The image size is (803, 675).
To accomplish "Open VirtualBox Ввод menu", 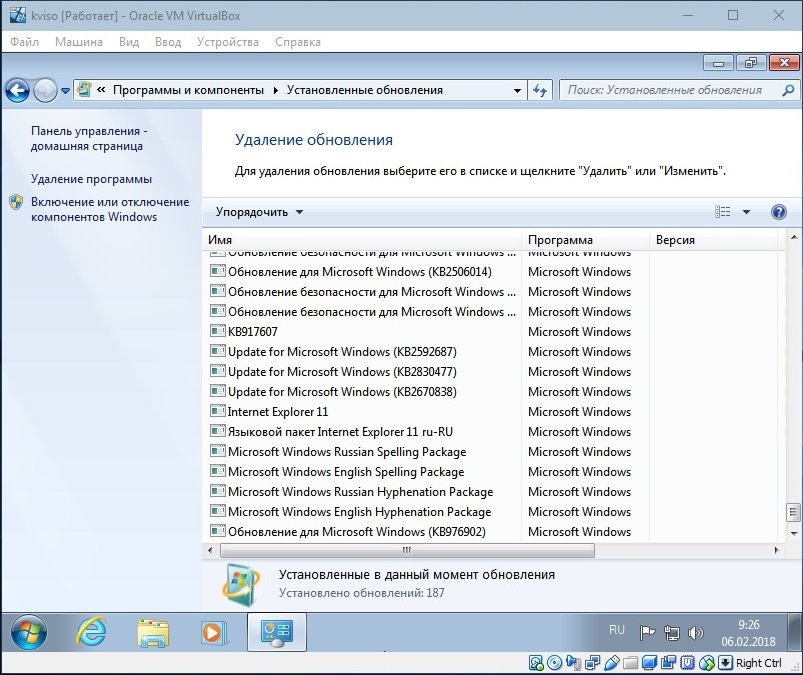I will [168, 42].
